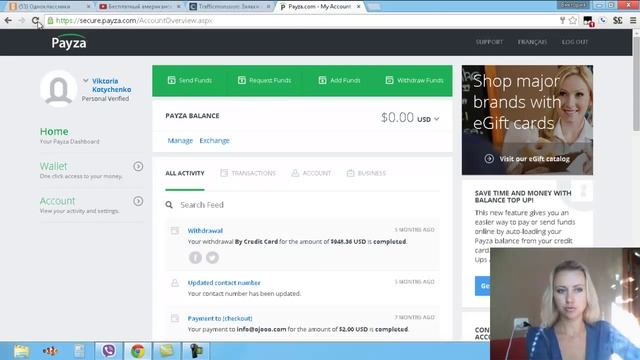Click Updated contact number person icon
This screenshot has height=360, width=640.
point(175,282)
